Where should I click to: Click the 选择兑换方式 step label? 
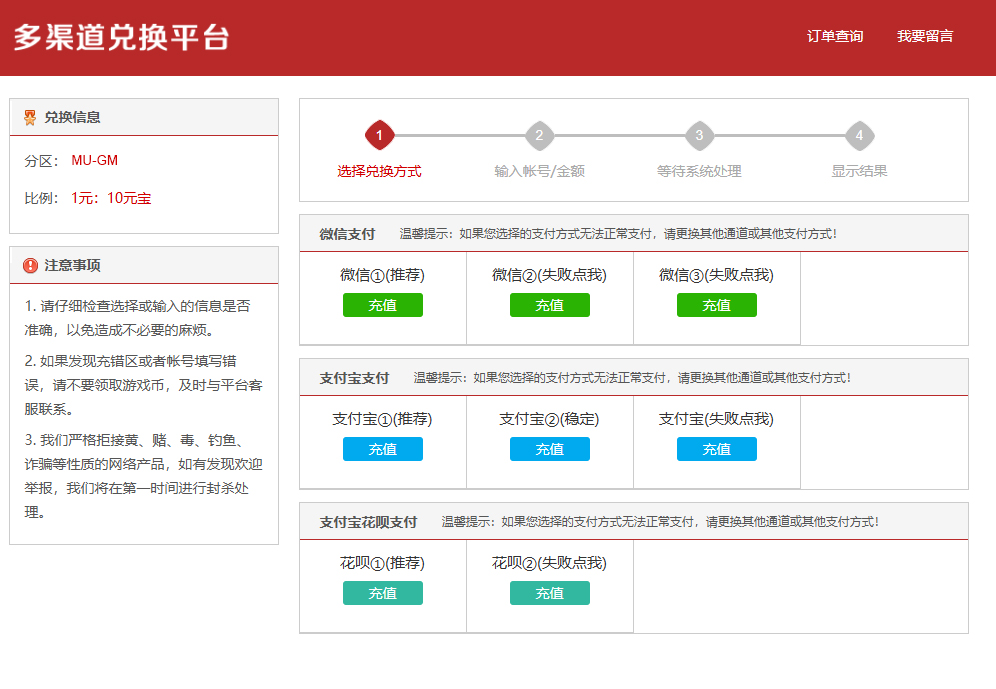coord(379,171)
